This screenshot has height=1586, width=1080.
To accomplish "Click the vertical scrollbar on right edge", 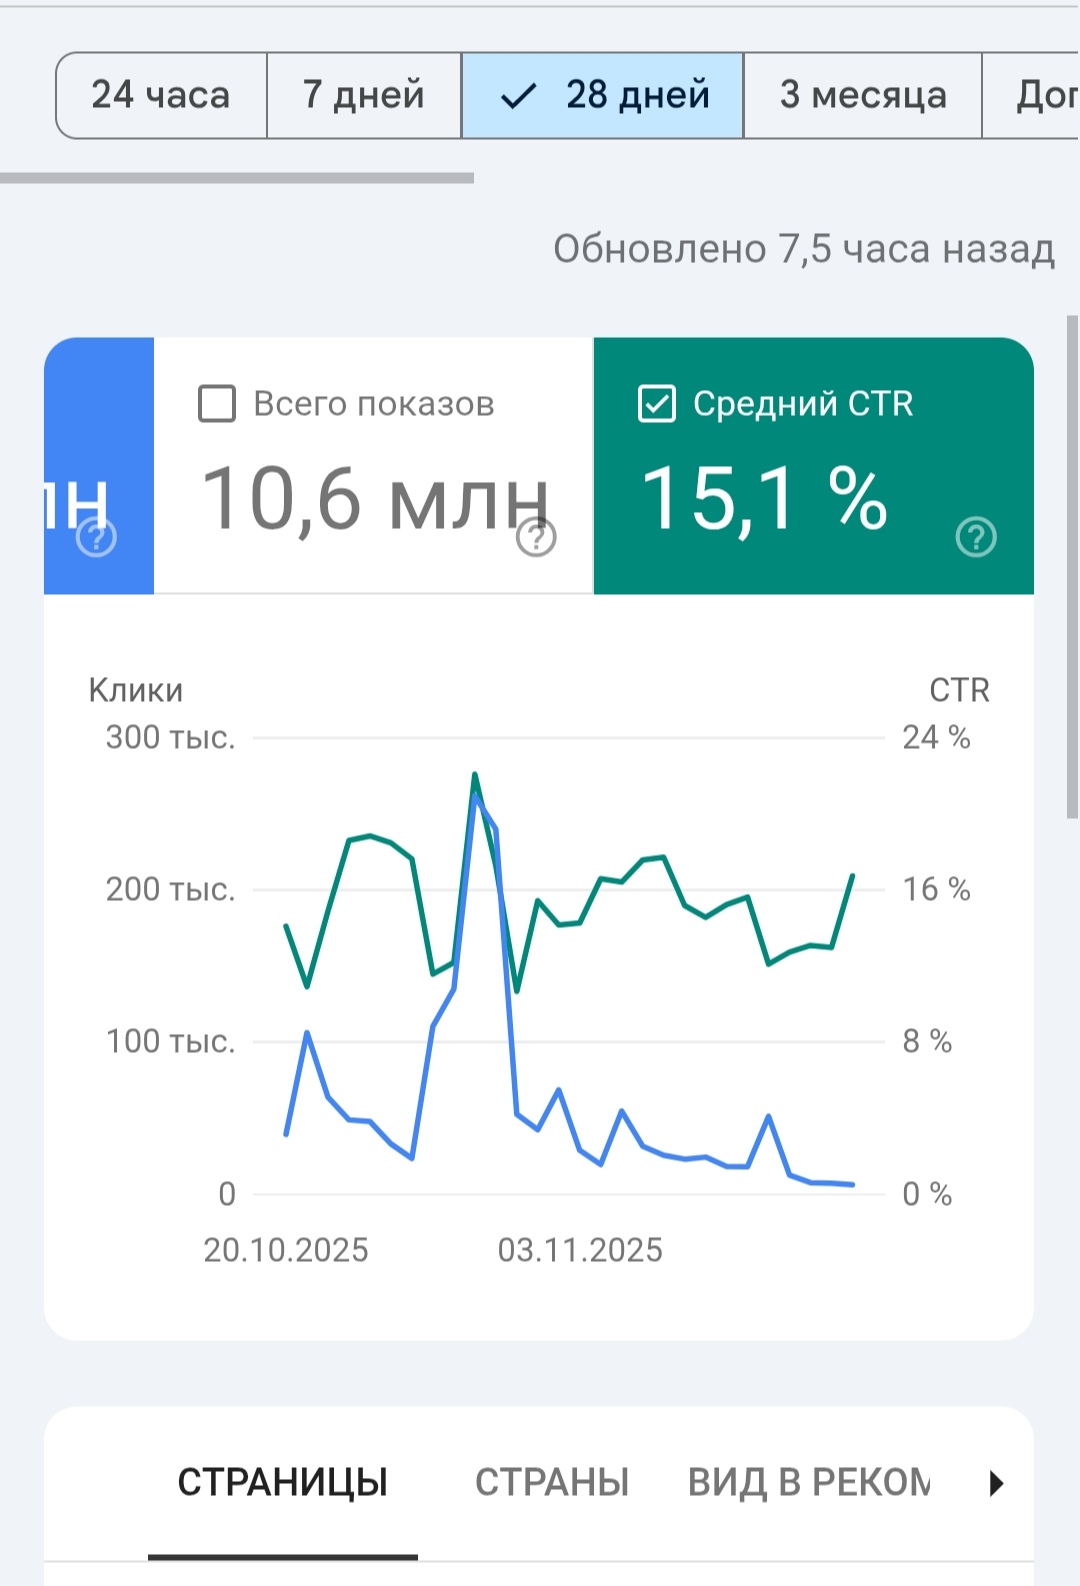I will pos(1072,566).
